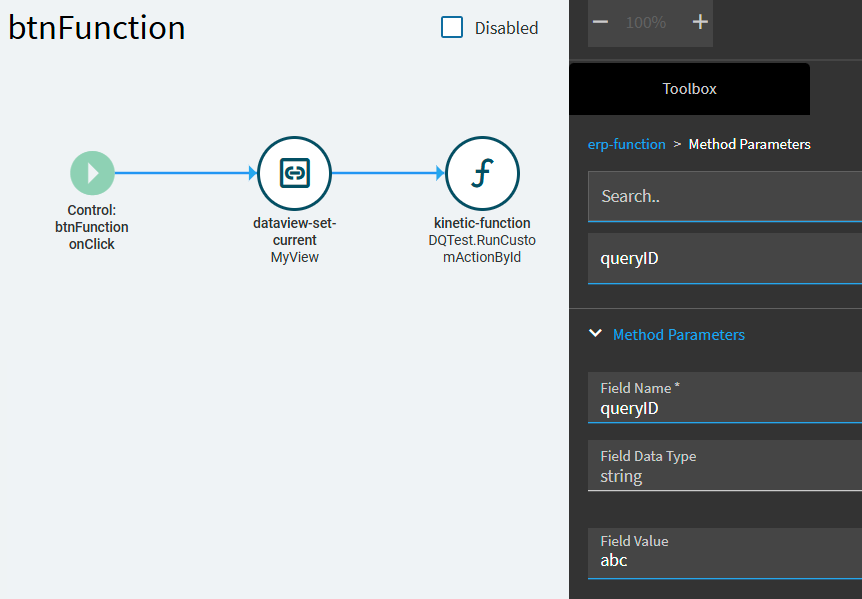Click the Method Parameters section heading
This screenshot has height=599, width=862.
point(679,335)
